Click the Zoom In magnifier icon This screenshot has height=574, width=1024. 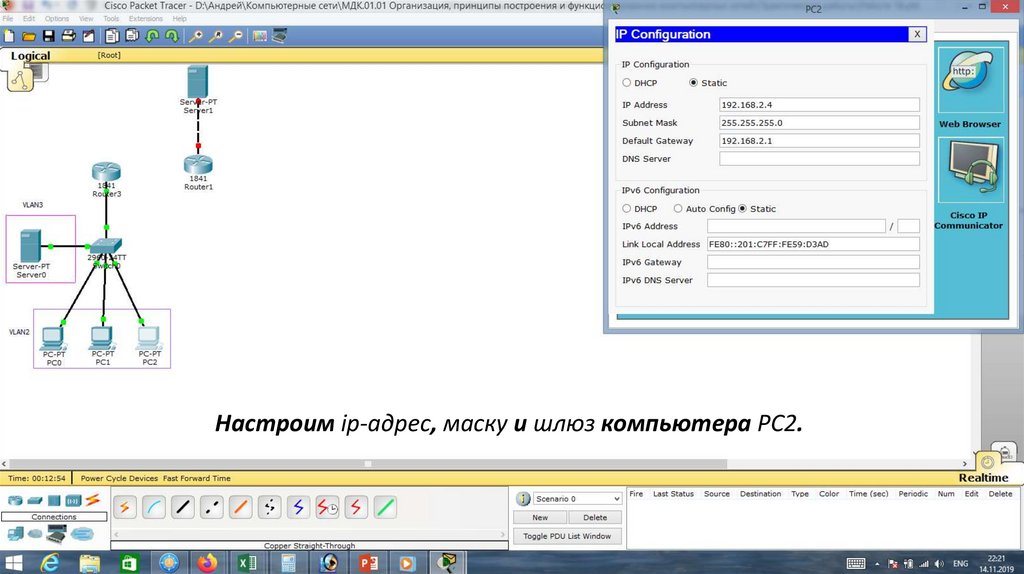coord(195,37)
